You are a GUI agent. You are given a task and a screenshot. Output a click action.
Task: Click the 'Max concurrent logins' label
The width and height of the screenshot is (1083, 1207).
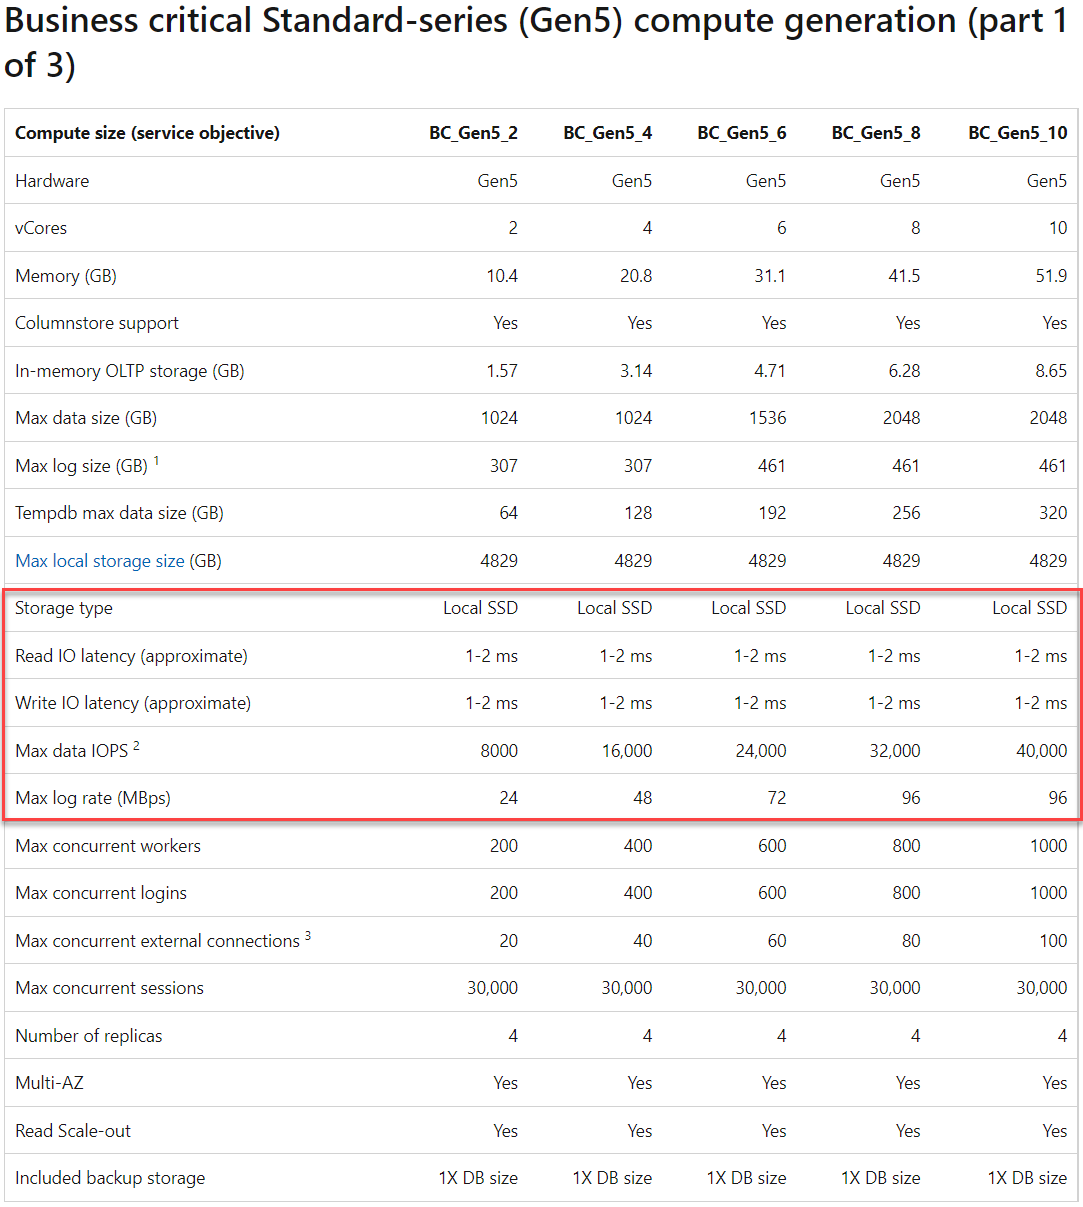[x=101, y=893]
